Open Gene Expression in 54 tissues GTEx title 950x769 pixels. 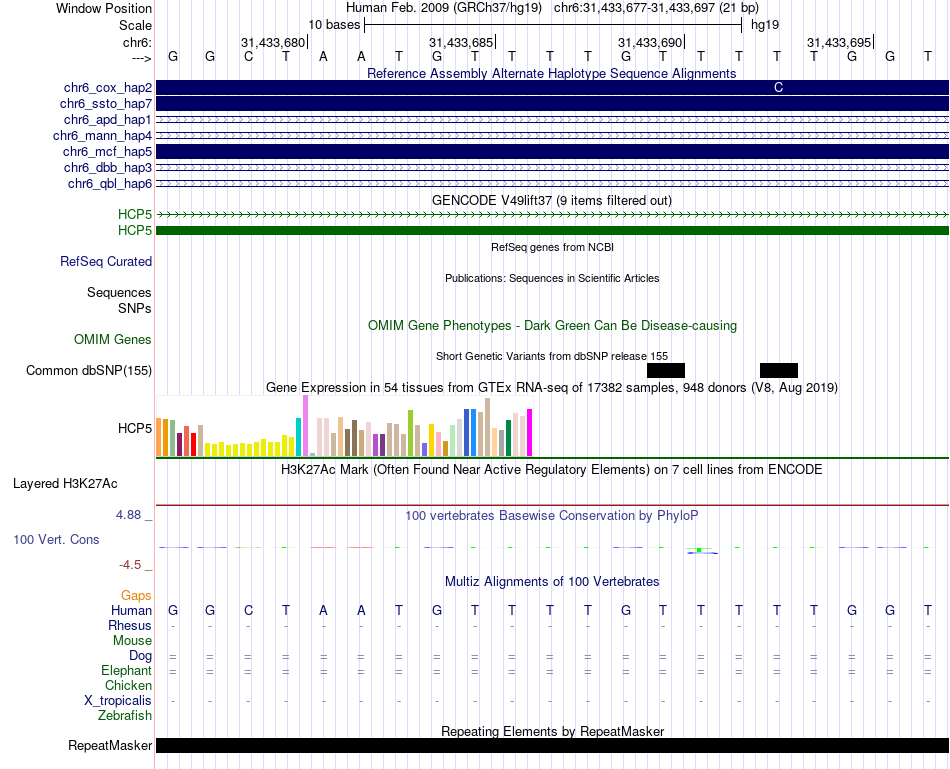[552, 387]
